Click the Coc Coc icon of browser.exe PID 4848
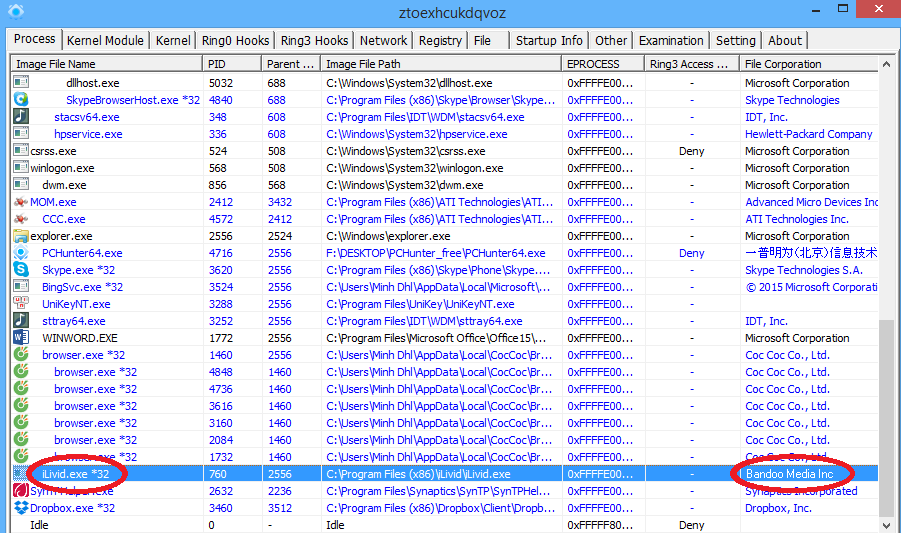901x533 pixels. pos(21,372)
